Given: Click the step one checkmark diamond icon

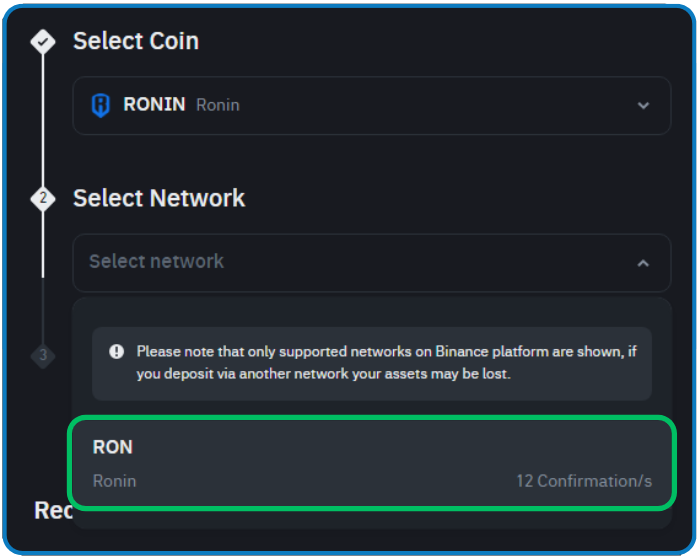Looking at the screenshot, I should (x=43, y=41).
